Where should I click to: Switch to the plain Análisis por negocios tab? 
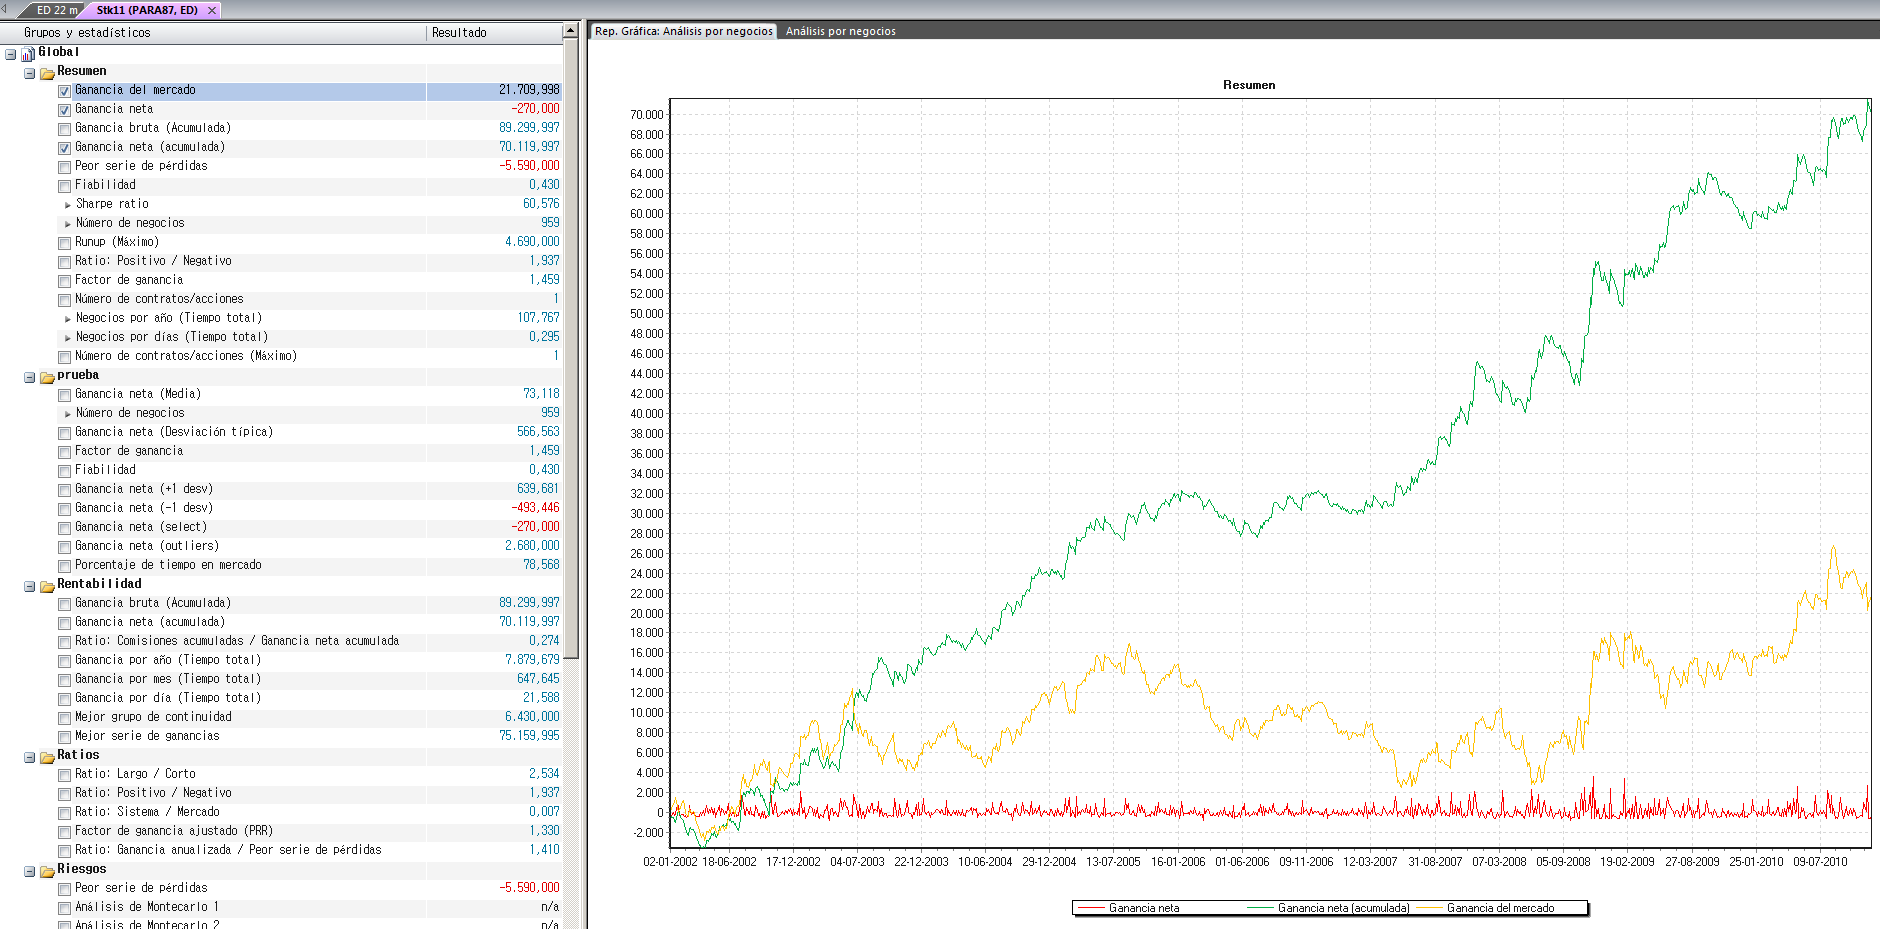[x=841, y=31]
